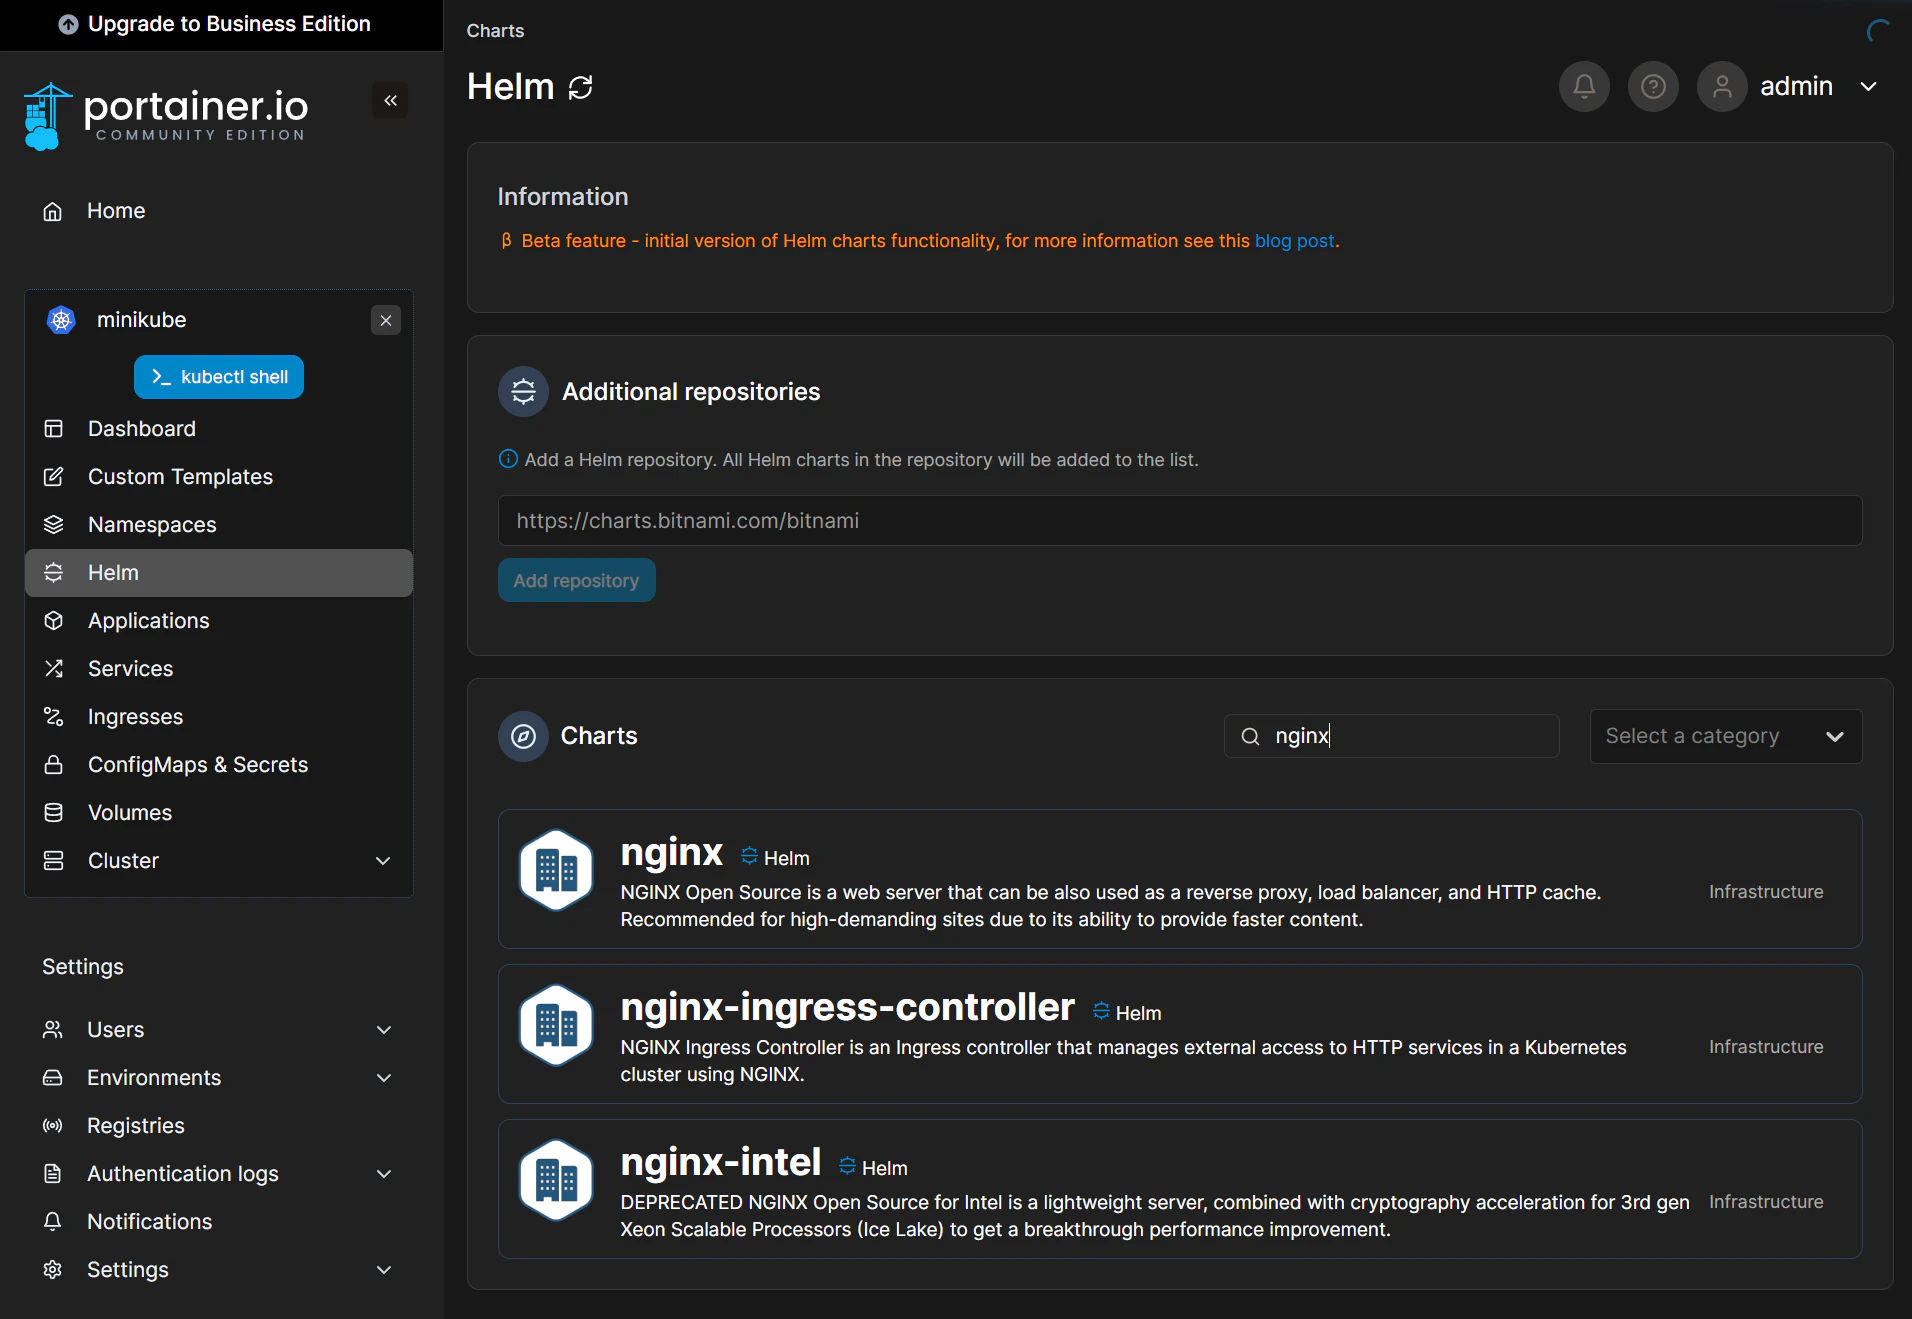
Task: Click the Environments drive icon
Action: tap(53, 1078)
